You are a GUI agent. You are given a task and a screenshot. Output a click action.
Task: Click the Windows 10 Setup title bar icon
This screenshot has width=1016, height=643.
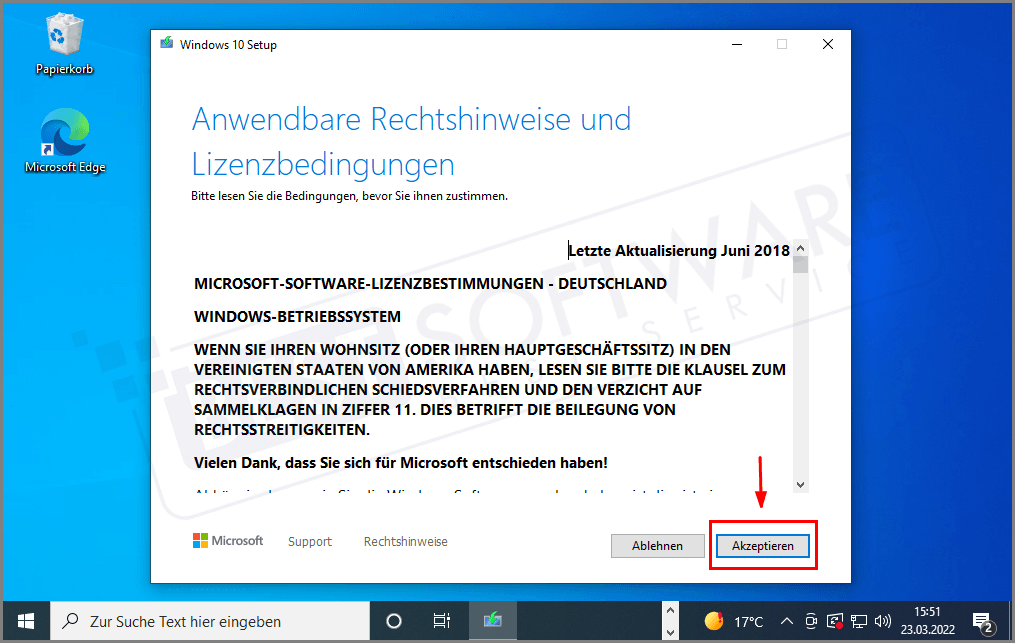[166, 44]
